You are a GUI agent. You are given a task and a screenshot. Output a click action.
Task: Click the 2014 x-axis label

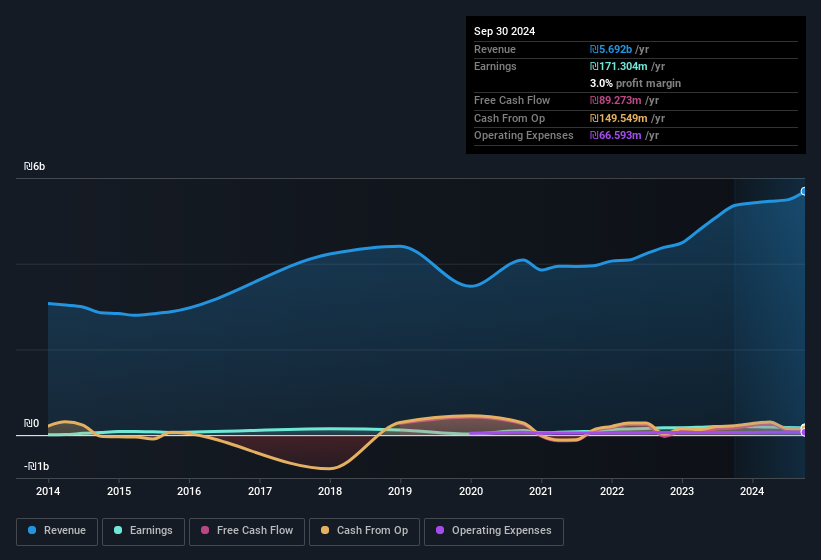pos(48,491)
